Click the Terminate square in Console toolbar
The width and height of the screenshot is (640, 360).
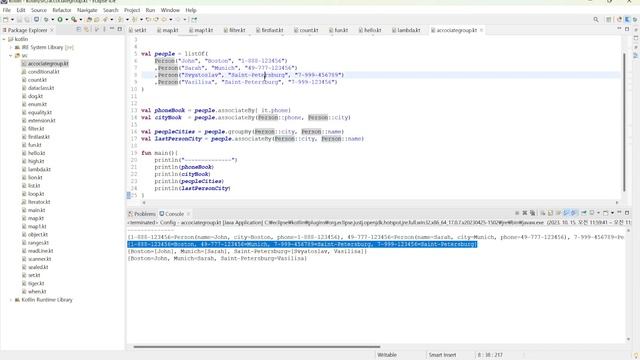(x=517, y=213)
